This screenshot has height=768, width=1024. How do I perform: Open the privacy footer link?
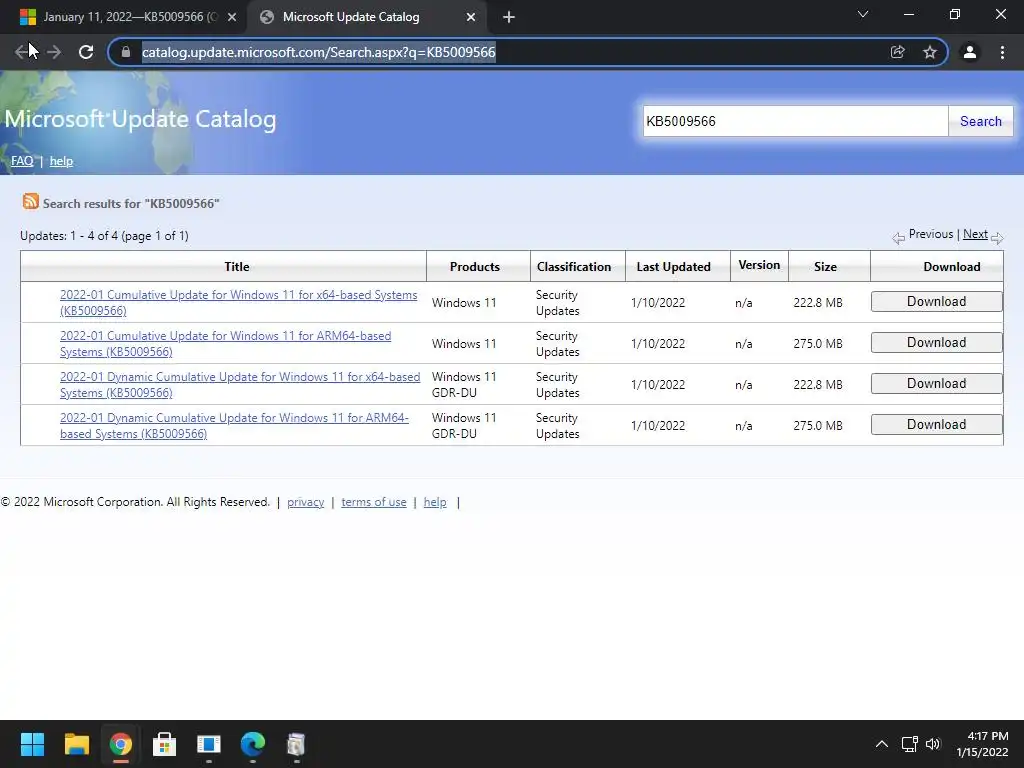(306, 502)
